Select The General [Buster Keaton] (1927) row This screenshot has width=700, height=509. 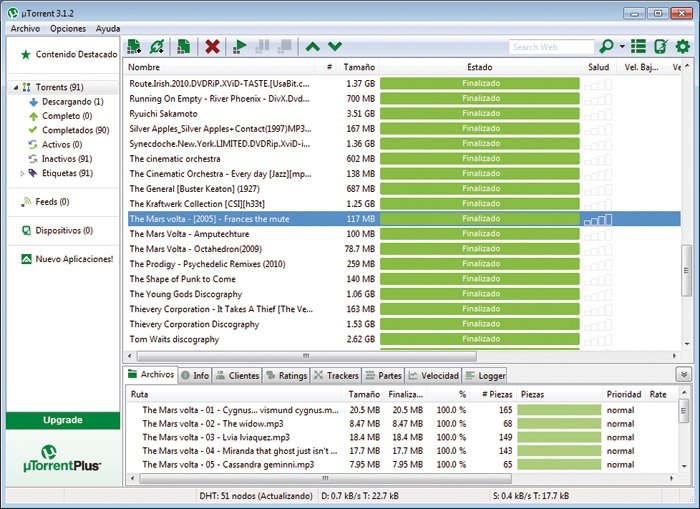tap(402, 189)
